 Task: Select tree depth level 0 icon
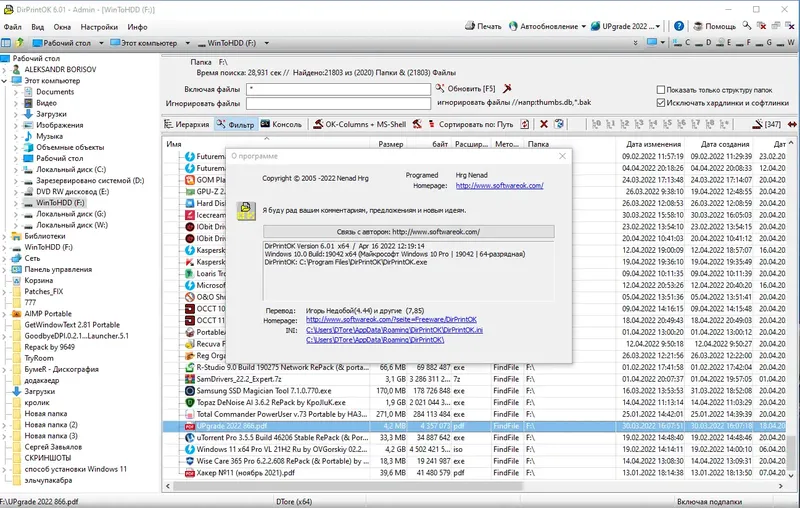coord(596,124)
